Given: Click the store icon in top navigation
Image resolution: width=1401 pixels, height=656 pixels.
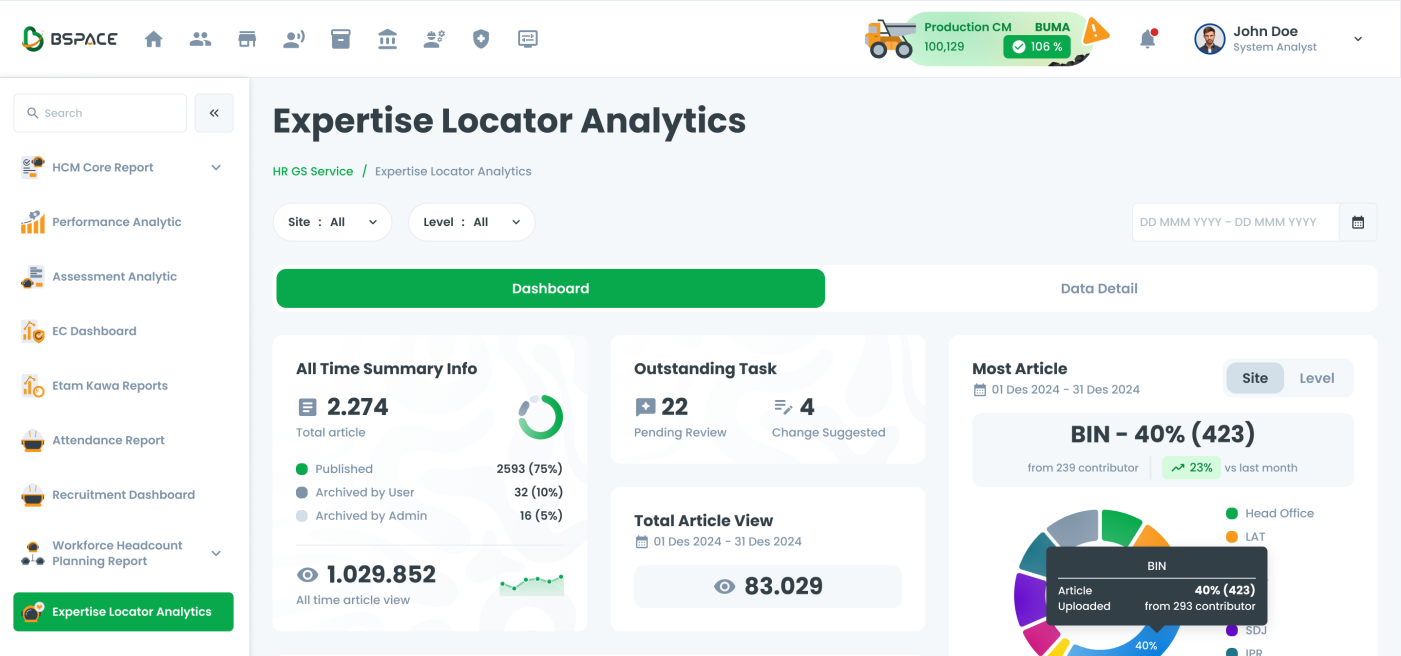Looking at the screenshot, I should pos(247,39).
